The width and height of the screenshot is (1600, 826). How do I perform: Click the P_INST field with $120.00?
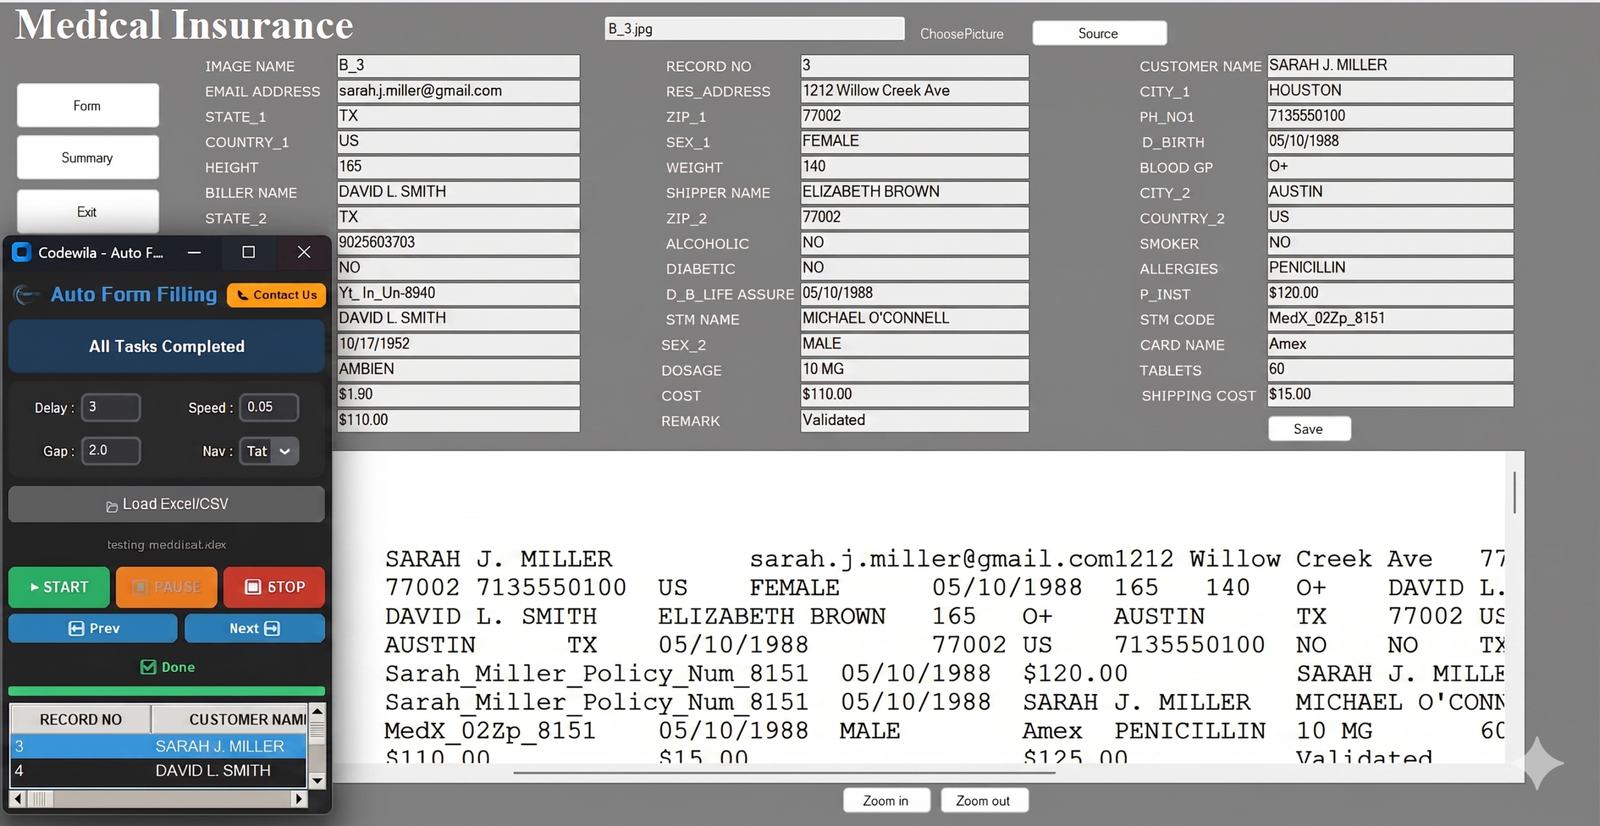click(1390, 294)
